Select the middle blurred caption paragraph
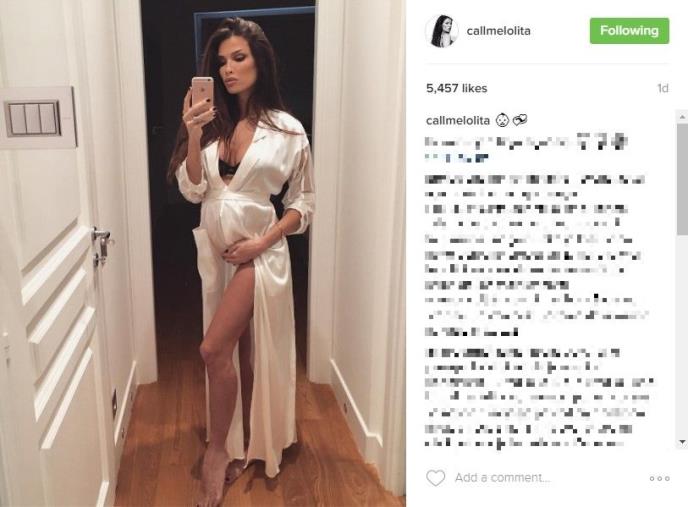 point(537,255)
